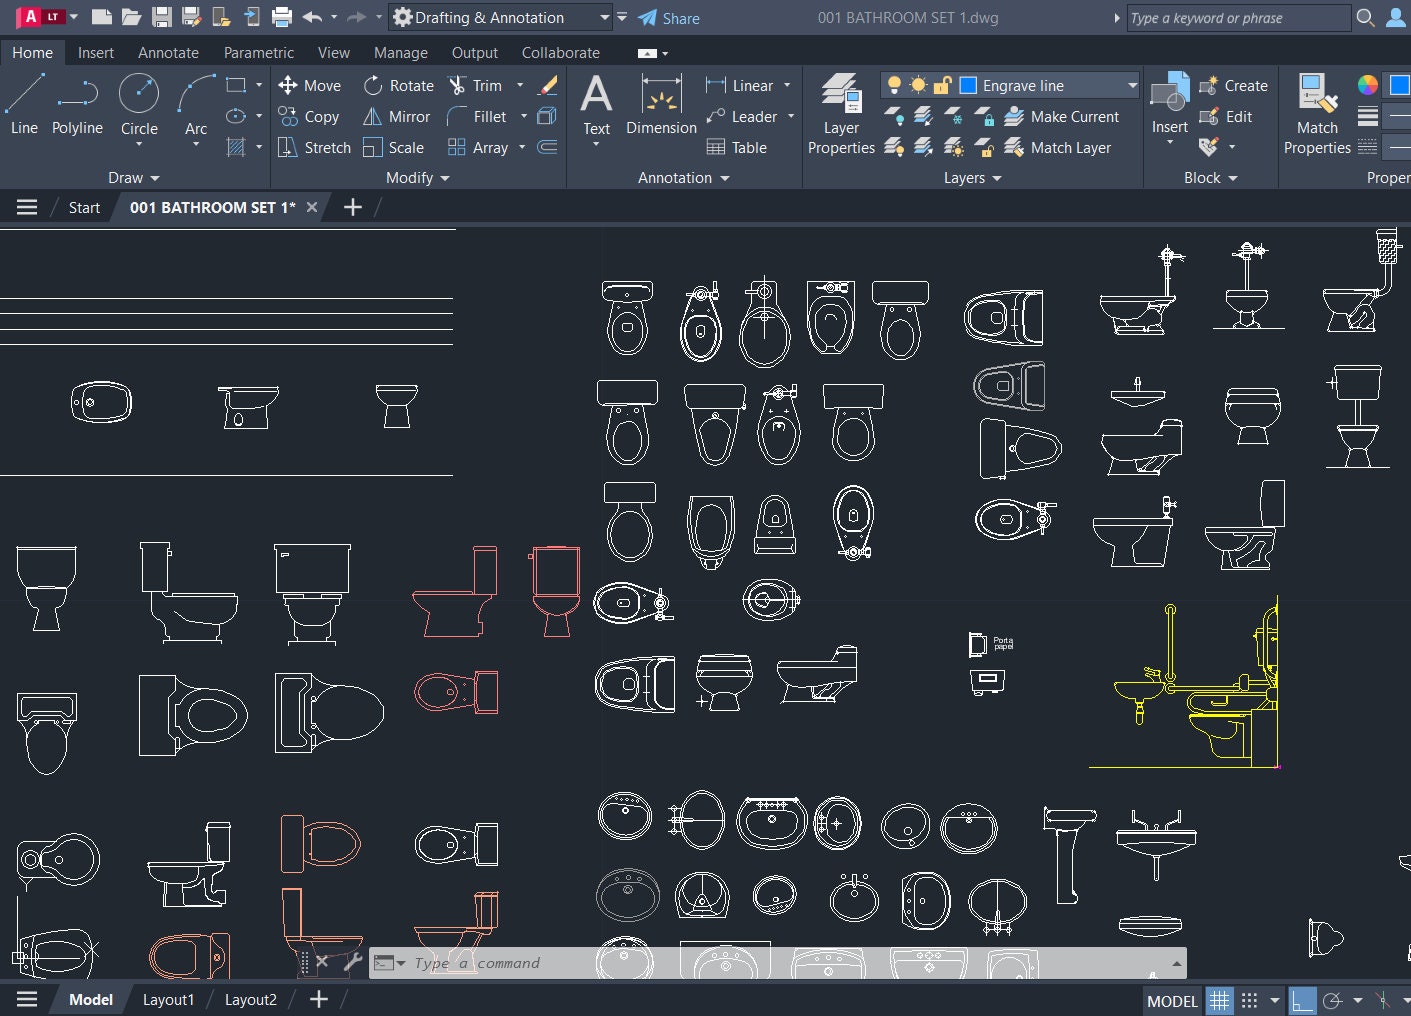Select the Polyline tool
This screenshot has height=1016, width=1411.
[77, 100]
